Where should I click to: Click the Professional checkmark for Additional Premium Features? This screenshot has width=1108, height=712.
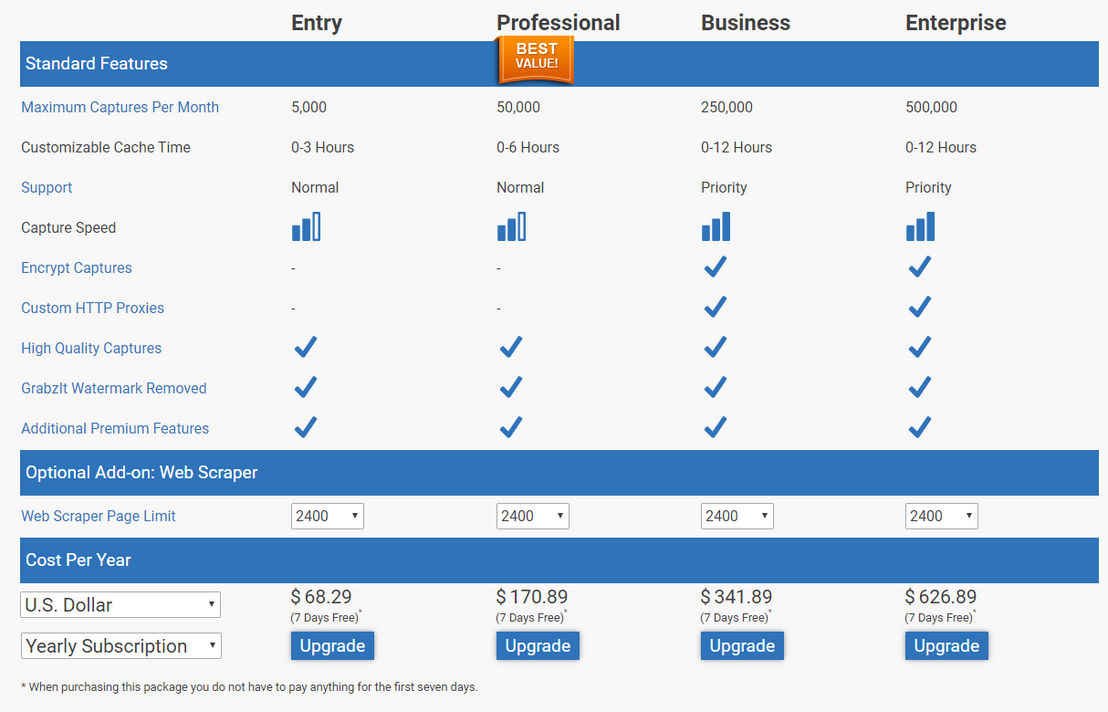point(510,427)
